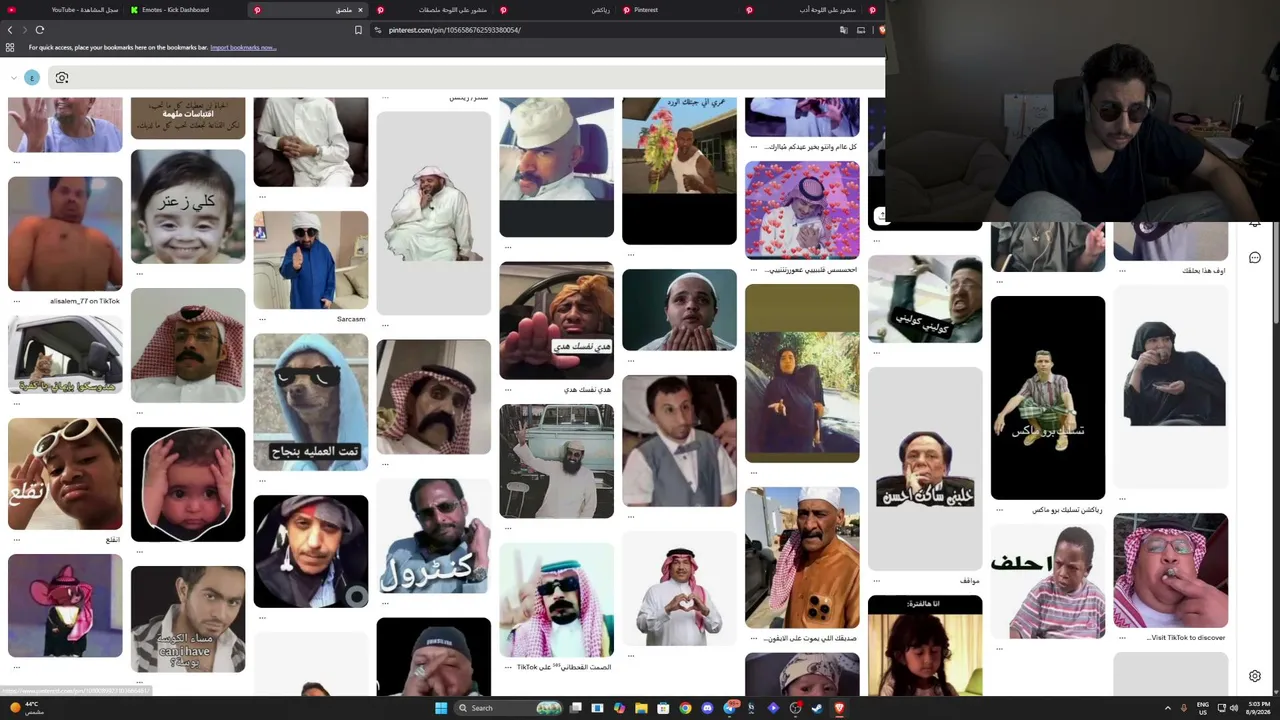Open the Pinterest messages speech bubble icon

click(1255, 258)
